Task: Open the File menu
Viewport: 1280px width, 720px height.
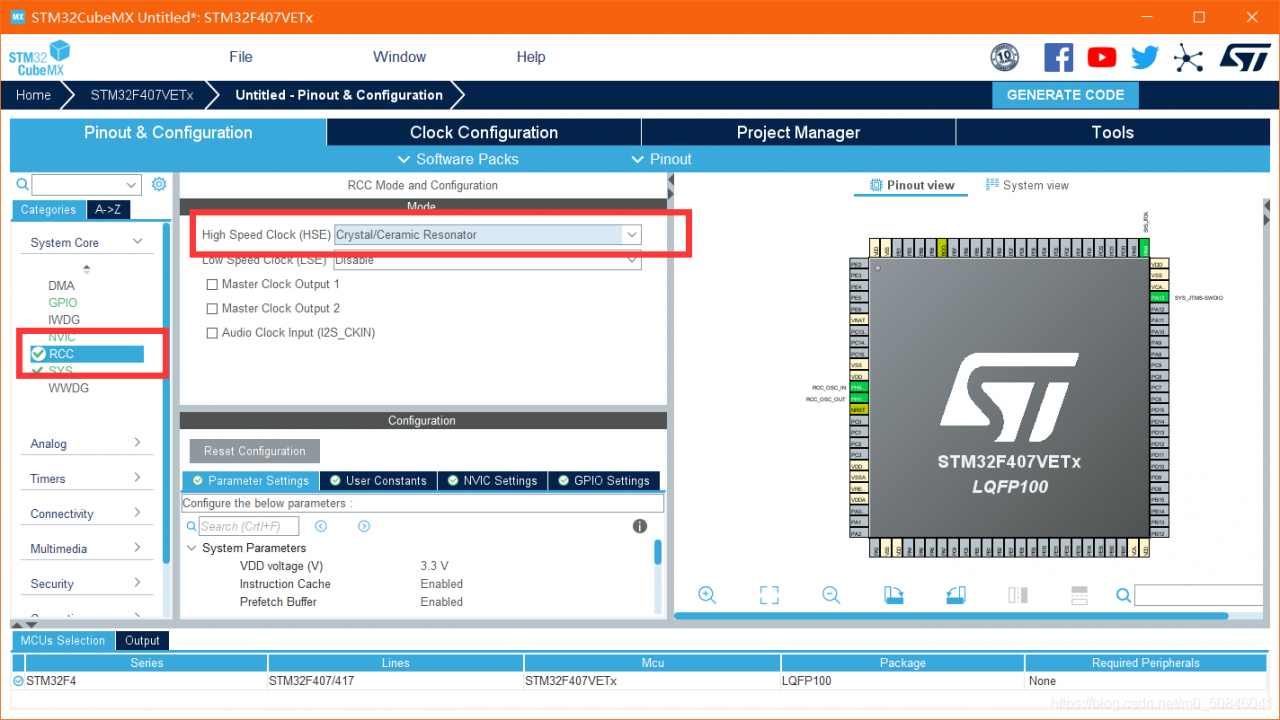Action: (x=241, y=57)
